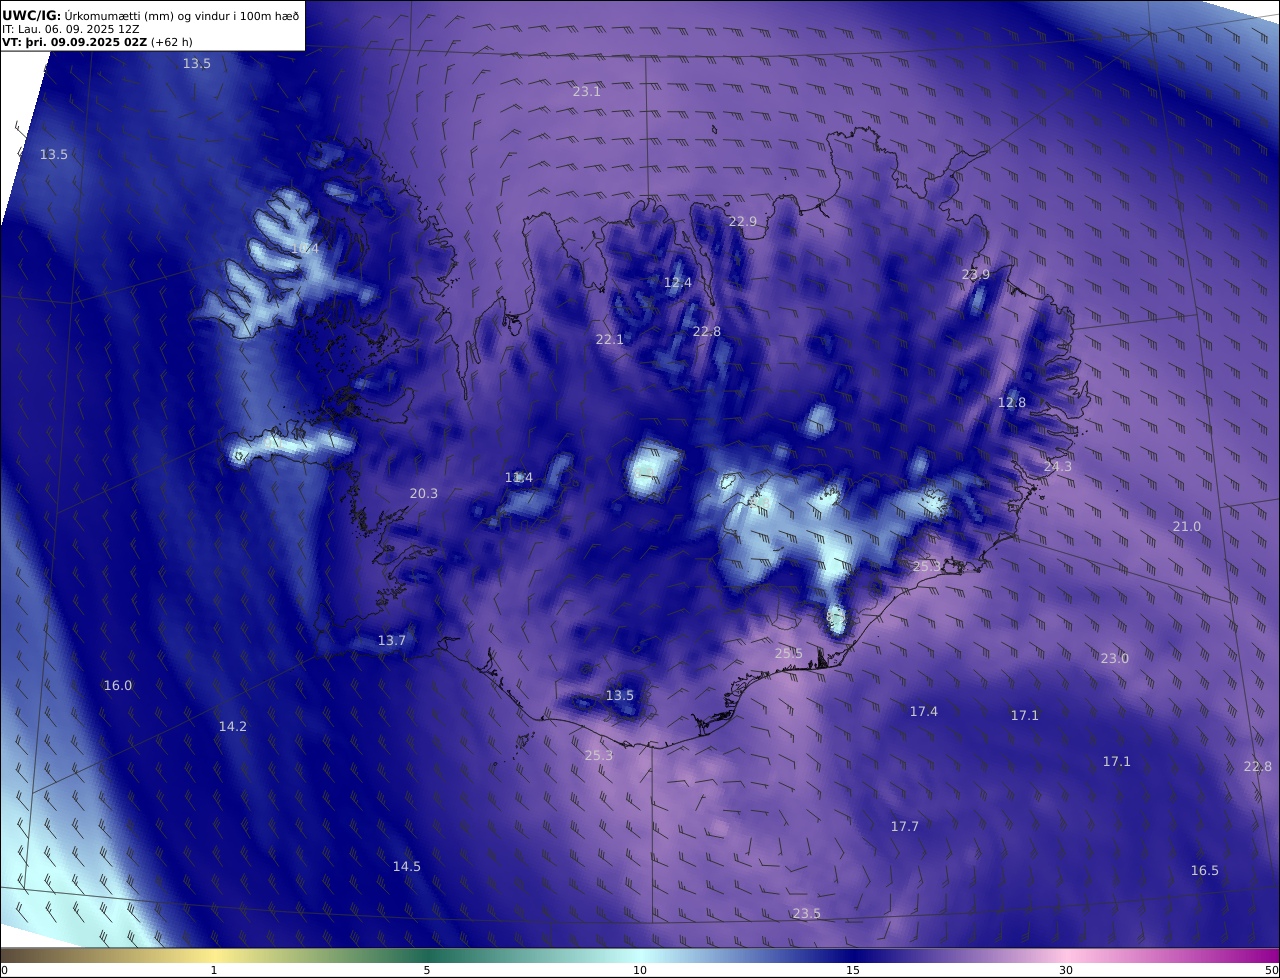The image size is (1280, 978).
Task: Select the "IT: Lau. 06. 09. 2025 12Z" line
Action: click(x=71, y=30)
